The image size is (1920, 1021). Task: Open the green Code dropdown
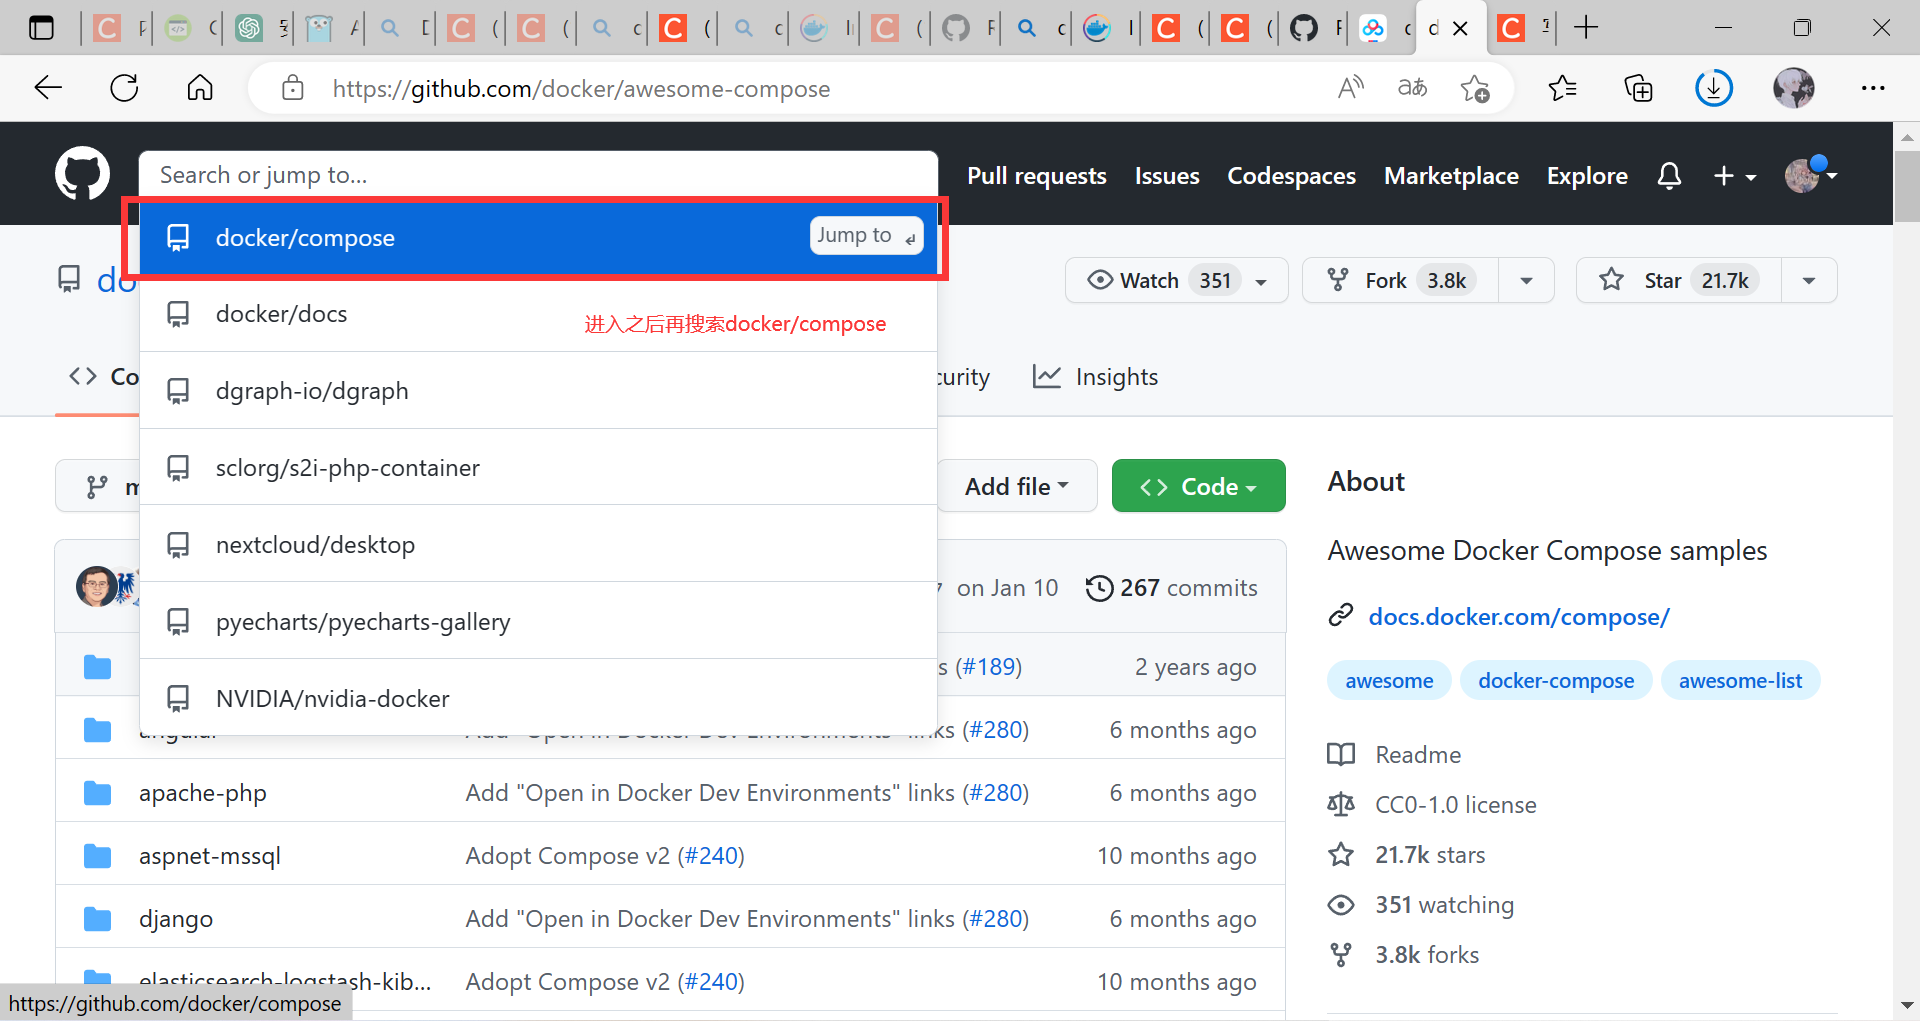tap(1198, 486)
